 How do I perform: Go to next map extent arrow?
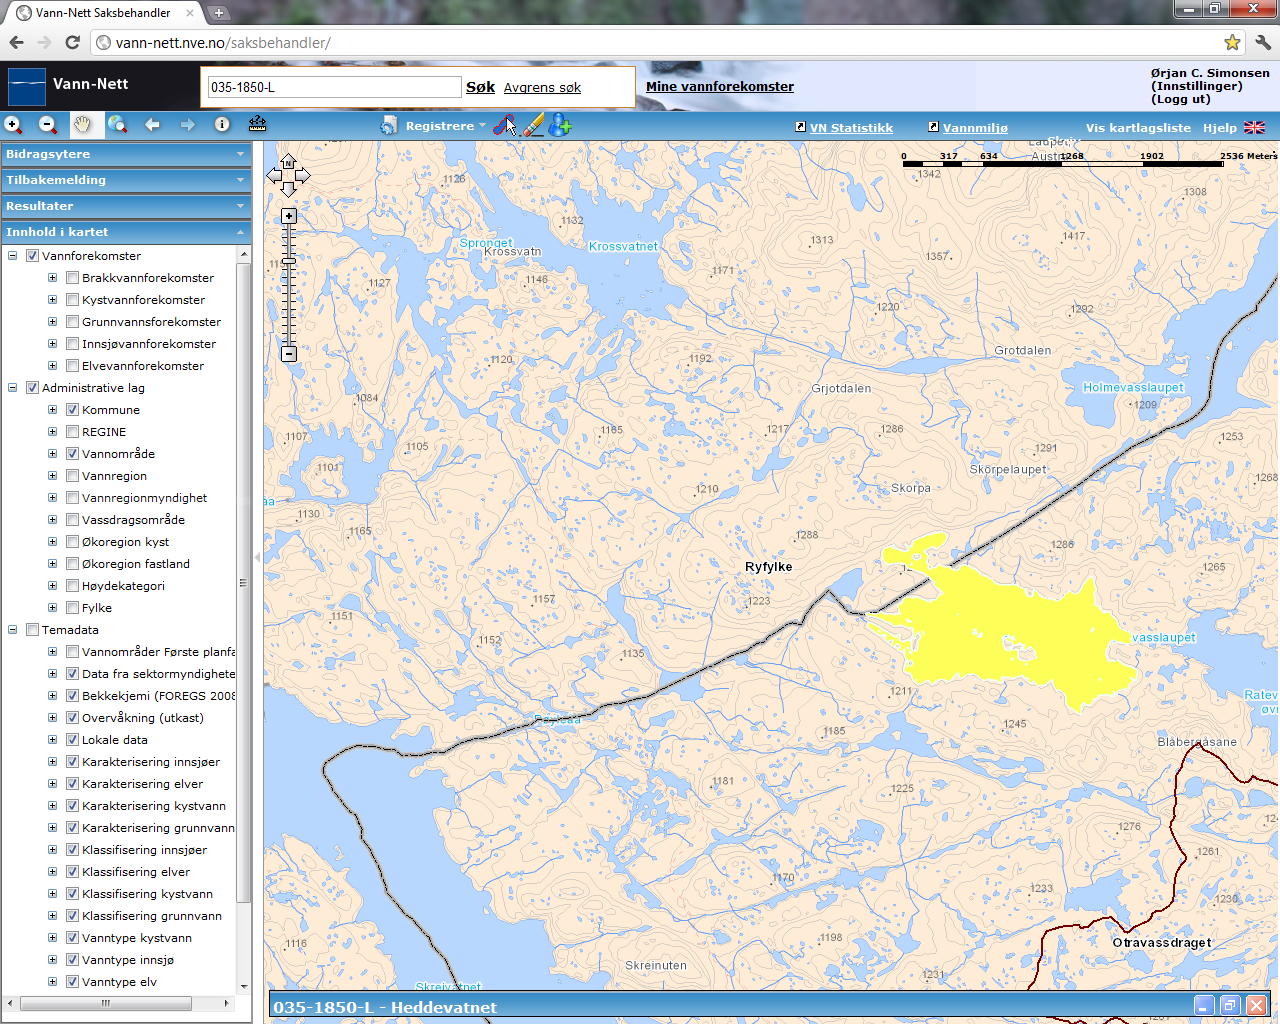coord(187,125)
